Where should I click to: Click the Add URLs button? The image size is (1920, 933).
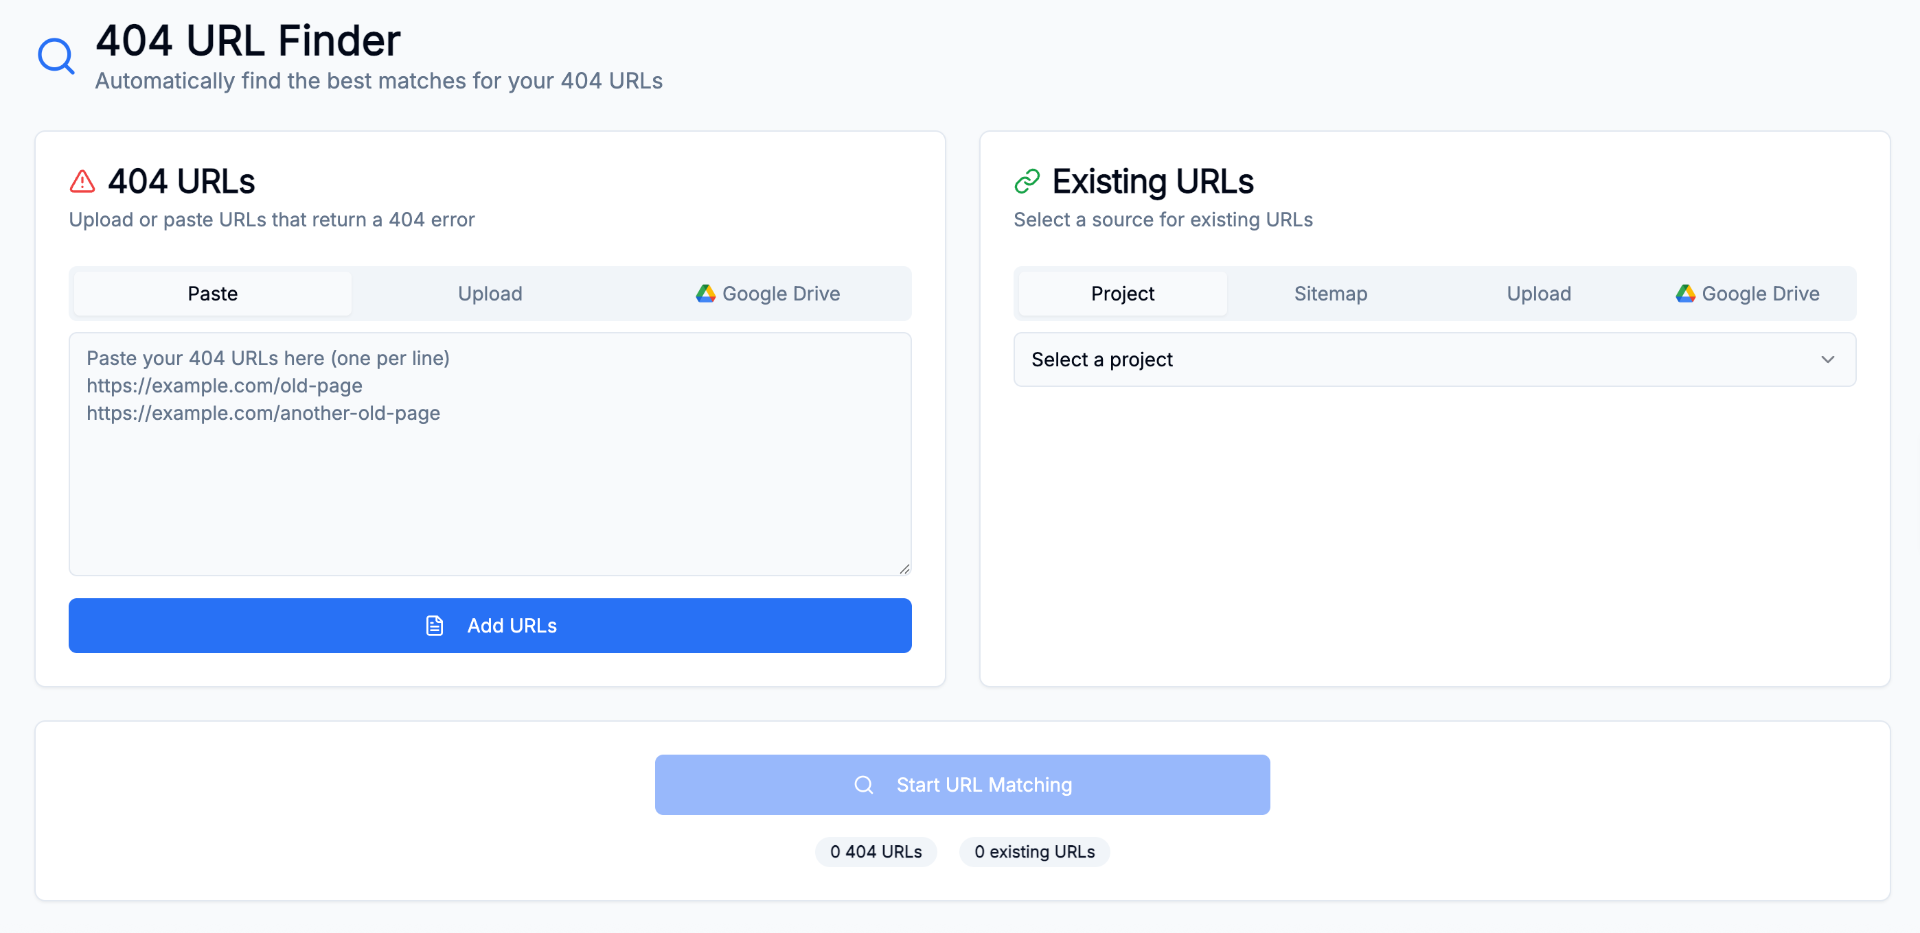[x=490, y=626]
